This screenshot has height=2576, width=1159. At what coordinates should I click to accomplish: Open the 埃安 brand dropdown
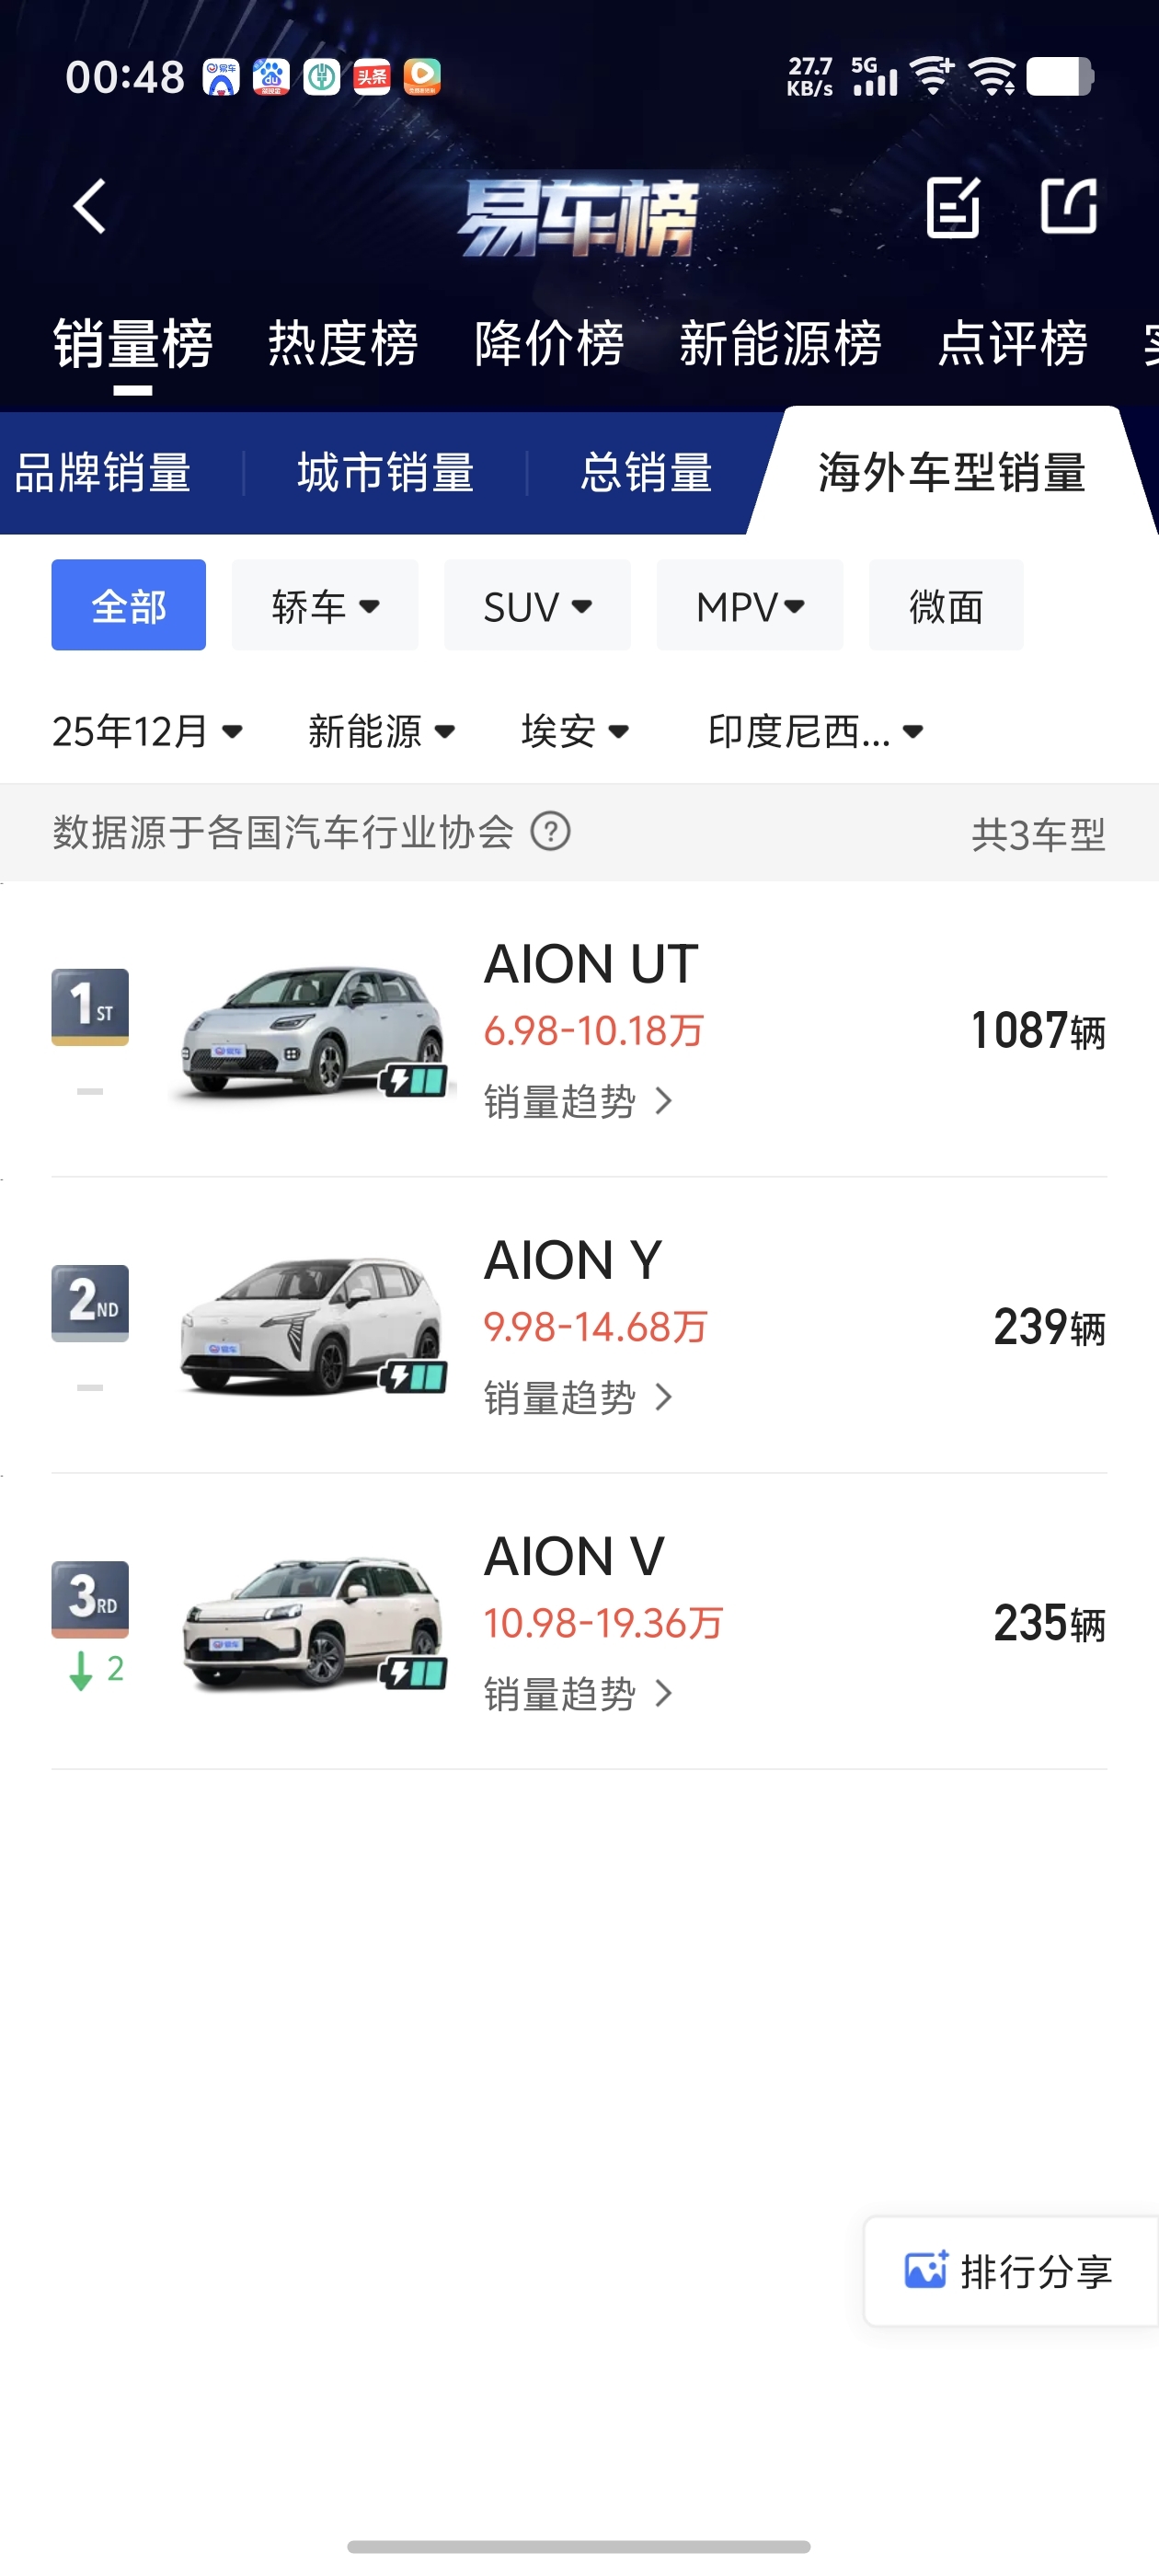pos(575,731)
